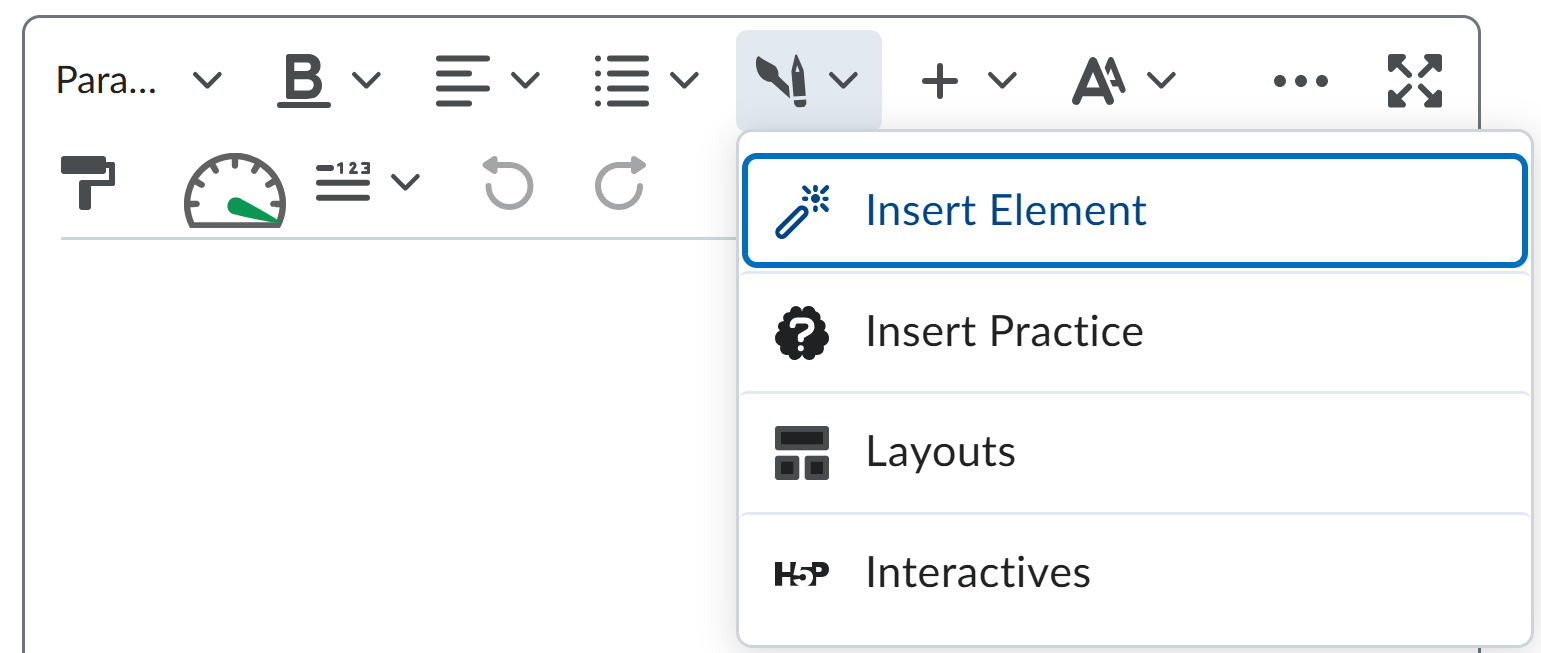Collapse the design tools dropdown chevron
The width and height of the screenshot is (1541, 653).
point(844,80)
